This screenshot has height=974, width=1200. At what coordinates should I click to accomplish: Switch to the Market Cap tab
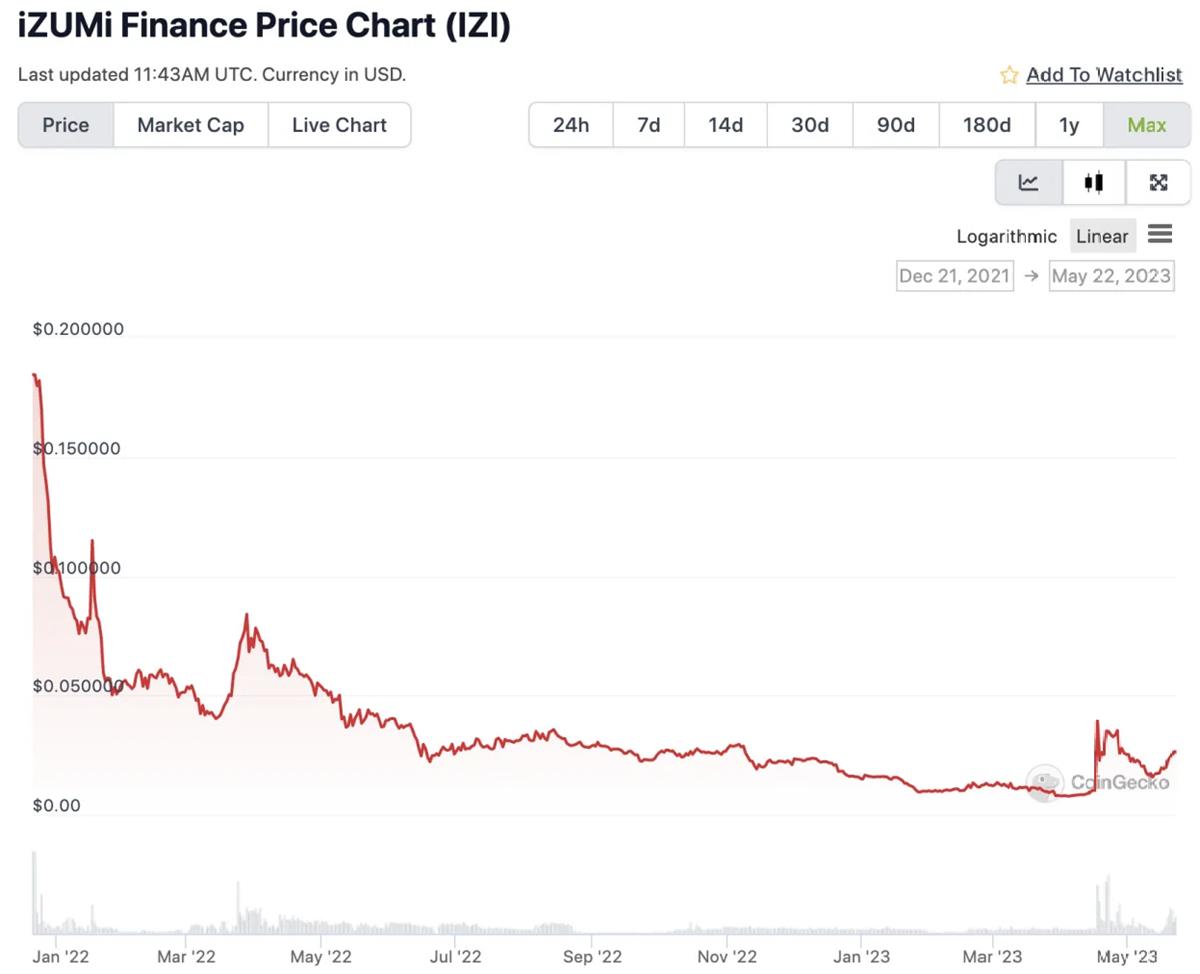pos(190,125)
